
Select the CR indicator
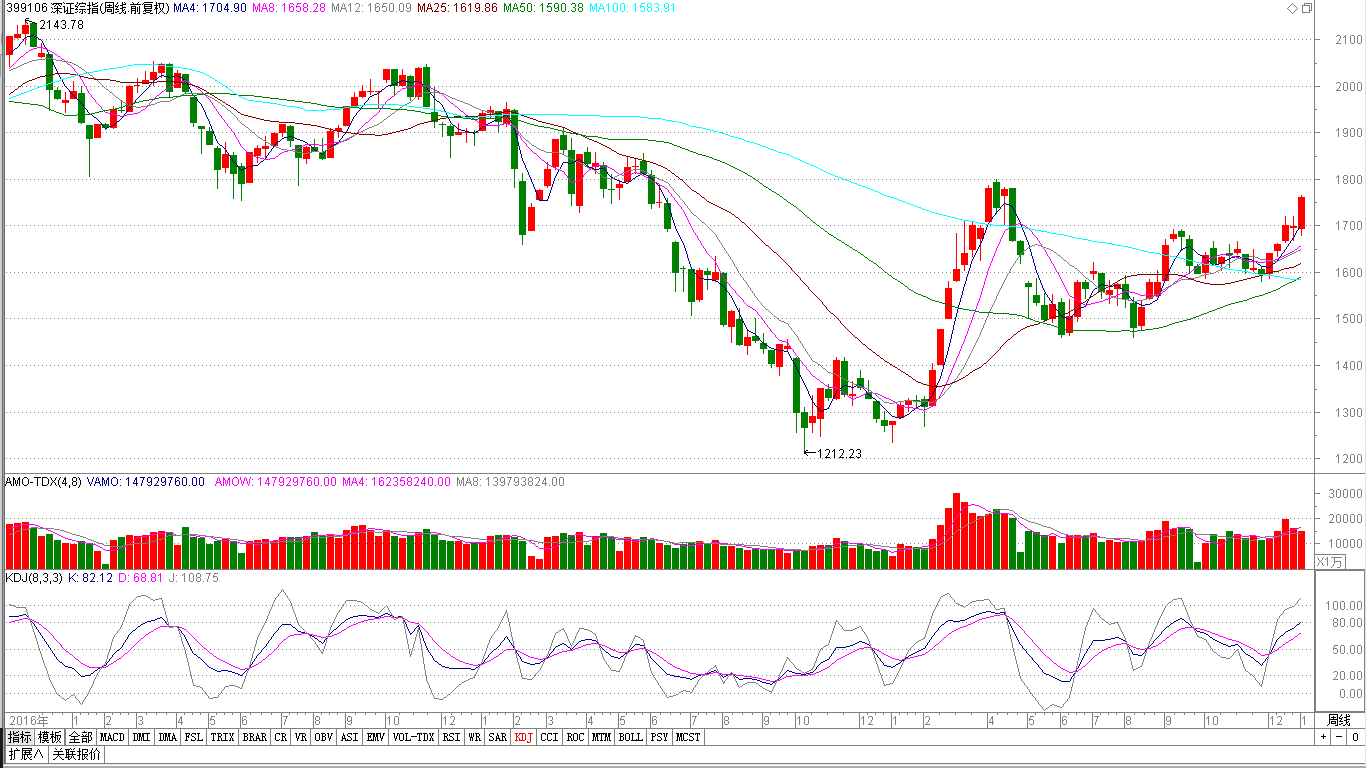coord(280,737)
